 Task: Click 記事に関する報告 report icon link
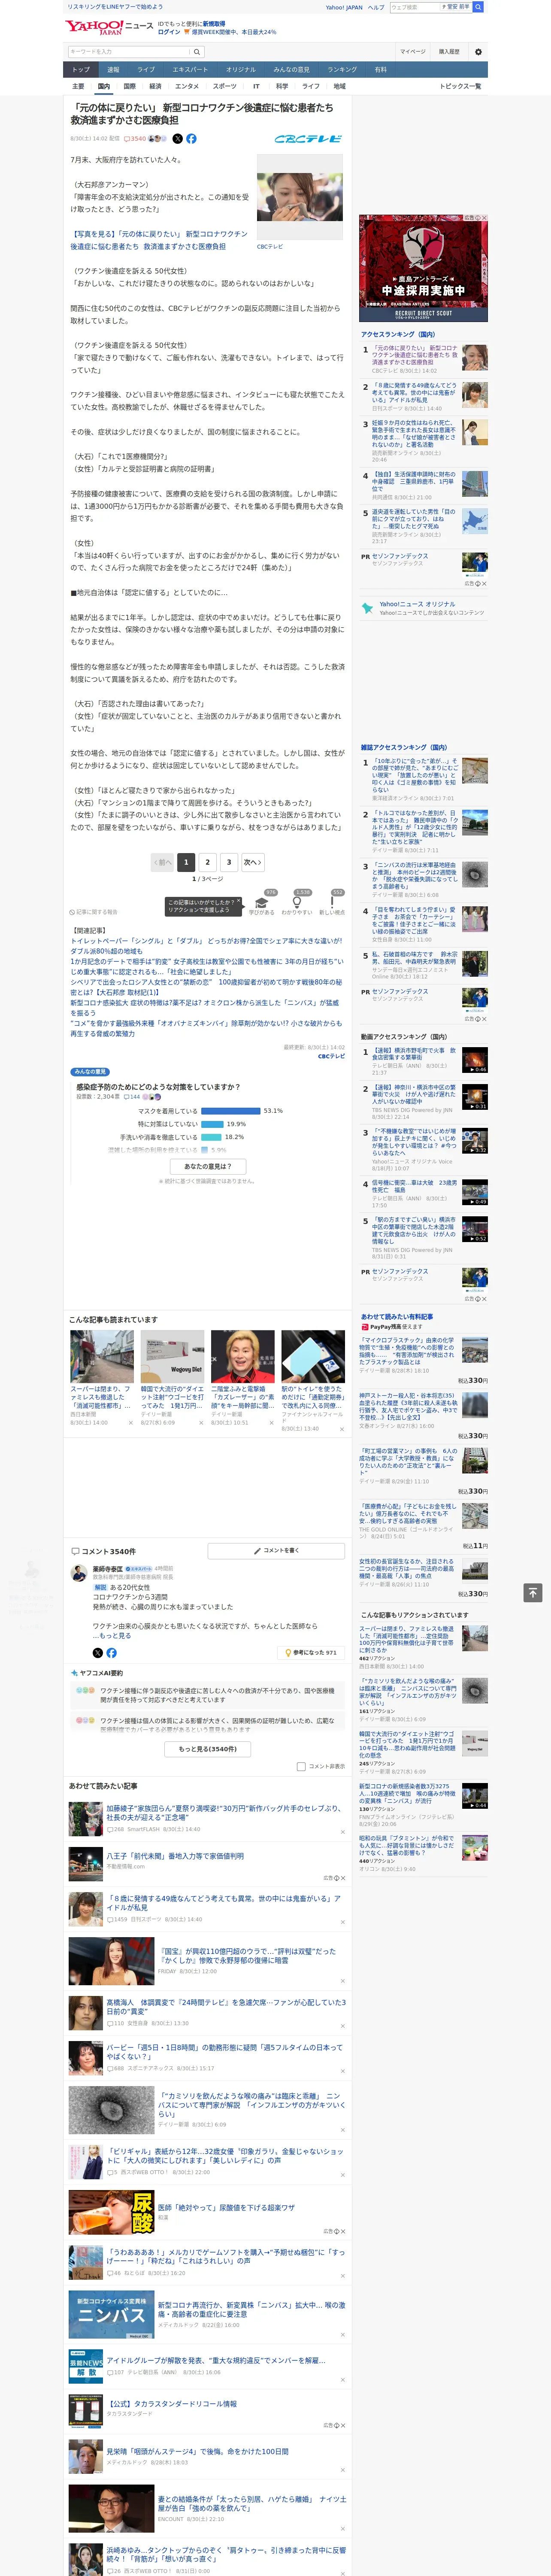(x=94, y=912)
